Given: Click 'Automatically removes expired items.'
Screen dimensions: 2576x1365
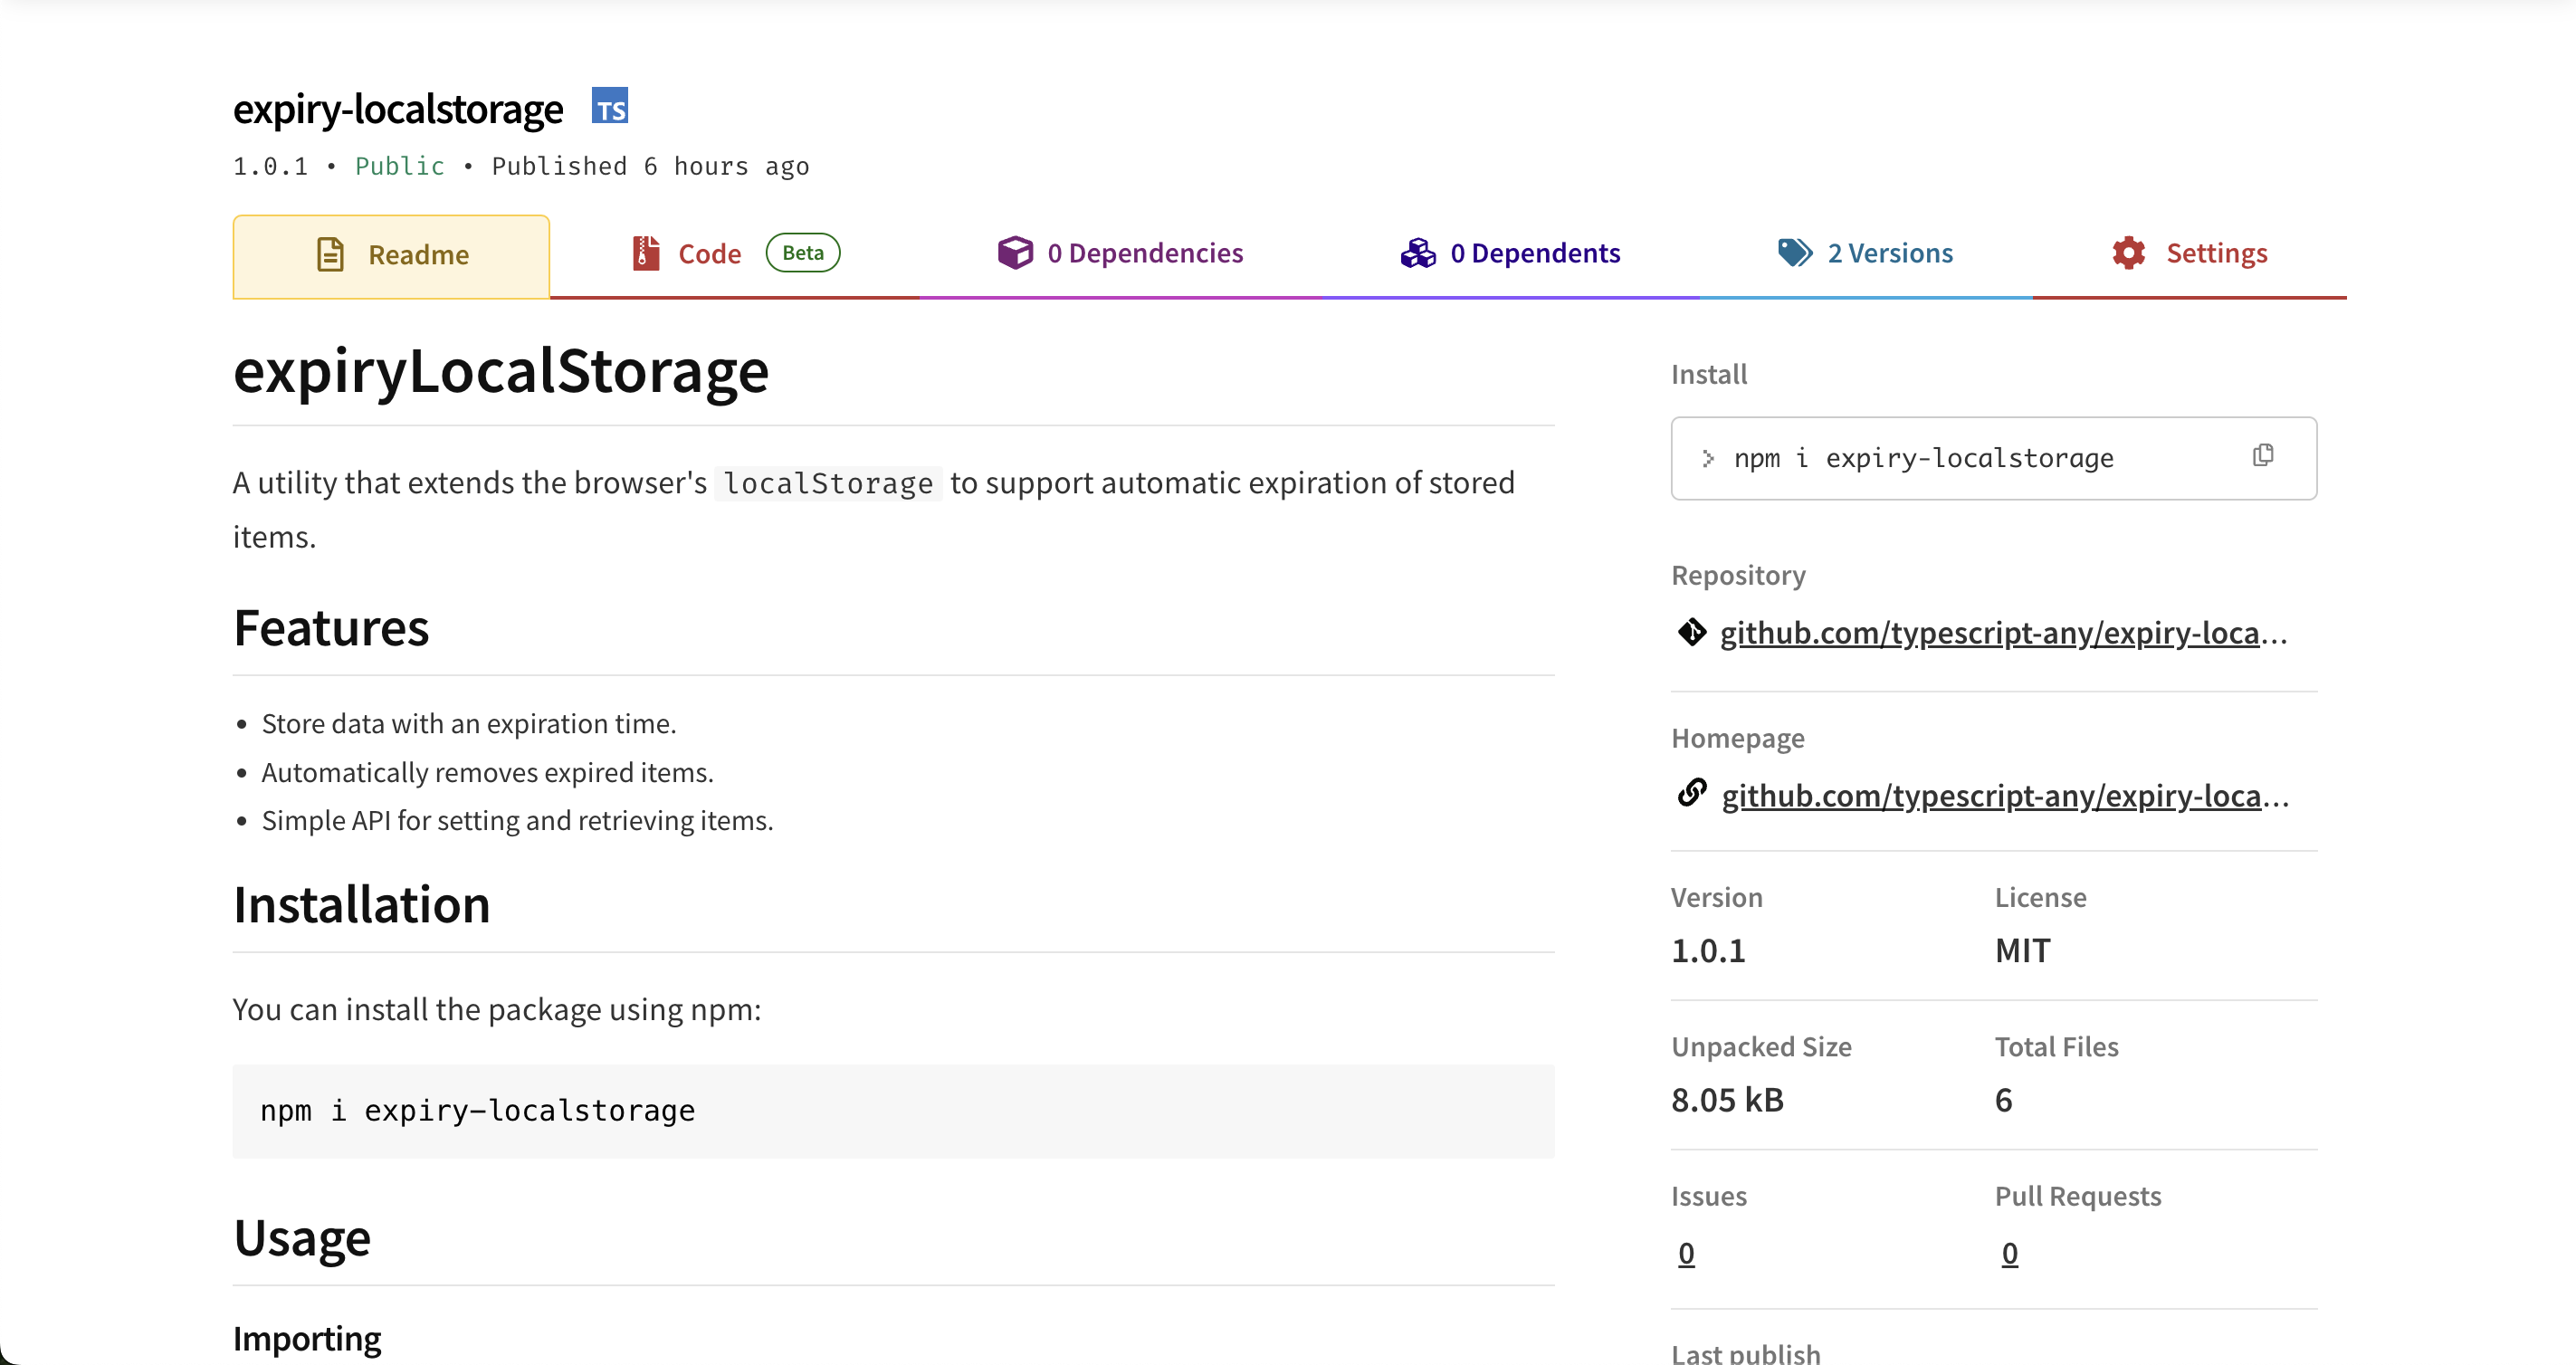Looking at the screenshot, I should (487, 773).
